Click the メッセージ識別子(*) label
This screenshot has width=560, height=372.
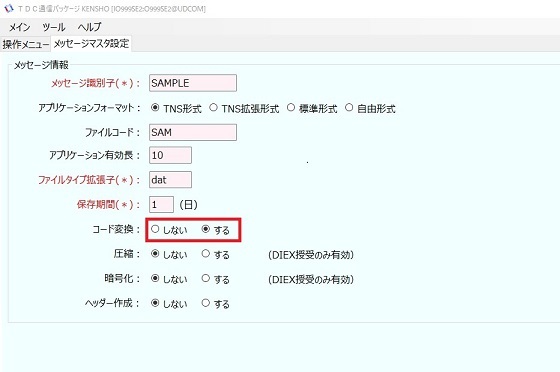pos(95,83)
